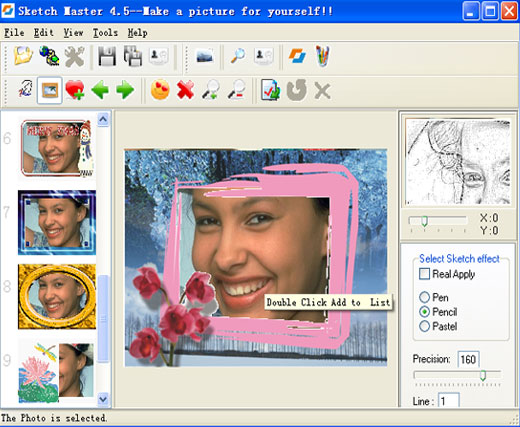Viewport: 520px width, 427px height.
Task: Click the zoom in magnifier with plus
Action: pyautogui.click(x=211, y=90)
